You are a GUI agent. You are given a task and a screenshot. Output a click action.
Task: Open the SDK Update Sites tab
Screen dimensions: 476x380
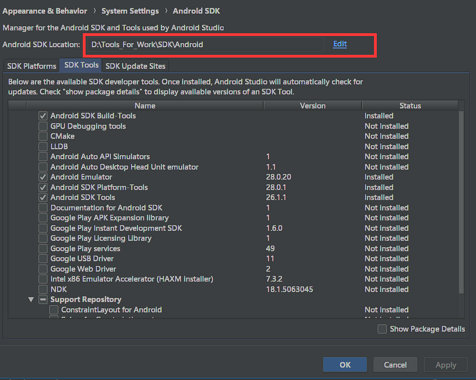coord(135,66)
